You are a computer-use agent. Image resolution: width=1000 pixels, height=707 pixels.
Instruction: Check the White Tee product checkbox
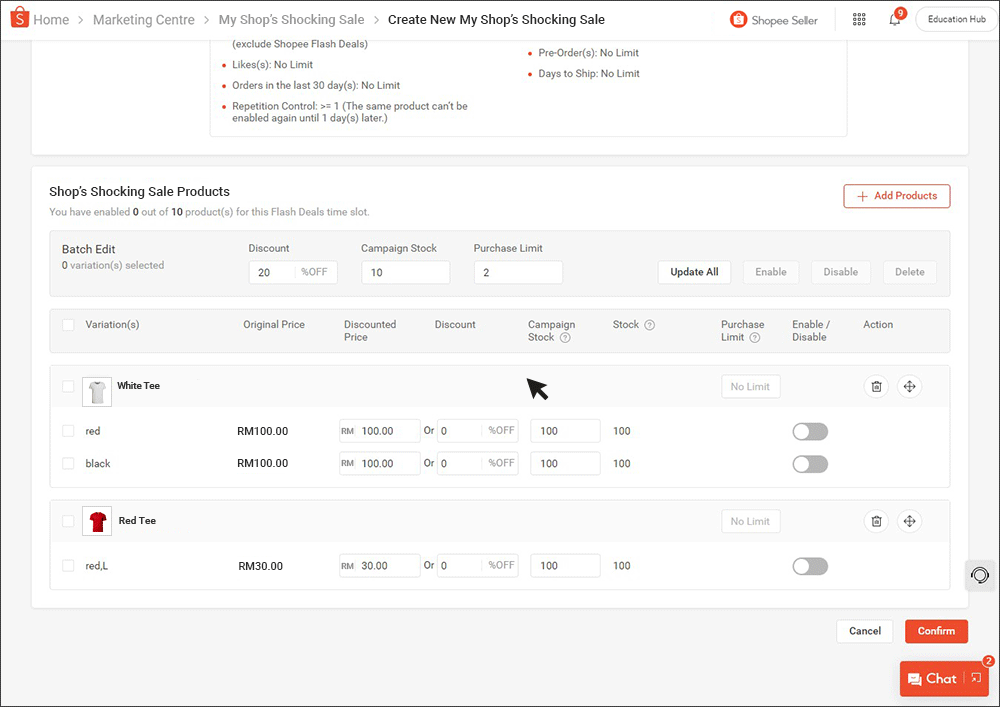pyautogui.click(x=68, y=386)
